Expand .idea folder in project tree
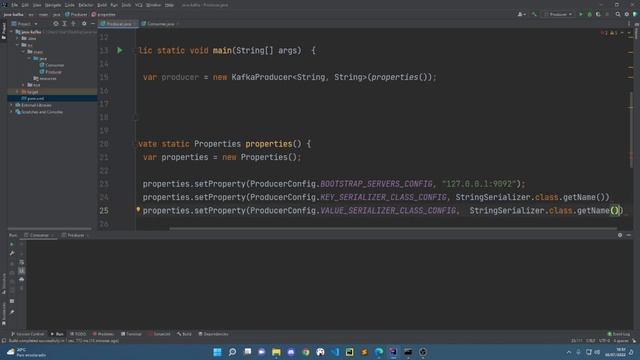This screenshot has height=360, width=640. (18, 38)
